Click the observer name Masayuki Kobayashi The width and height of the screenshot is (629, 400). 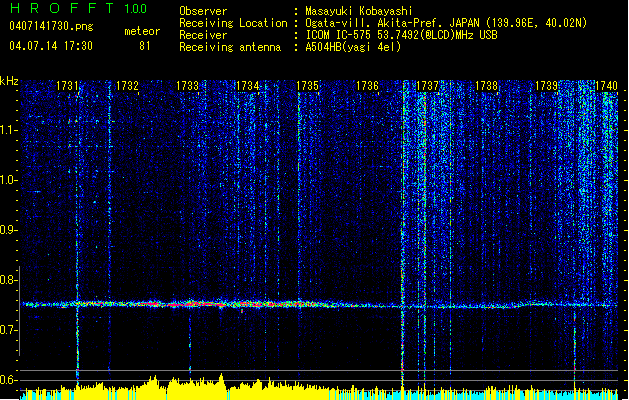(359, 11)
